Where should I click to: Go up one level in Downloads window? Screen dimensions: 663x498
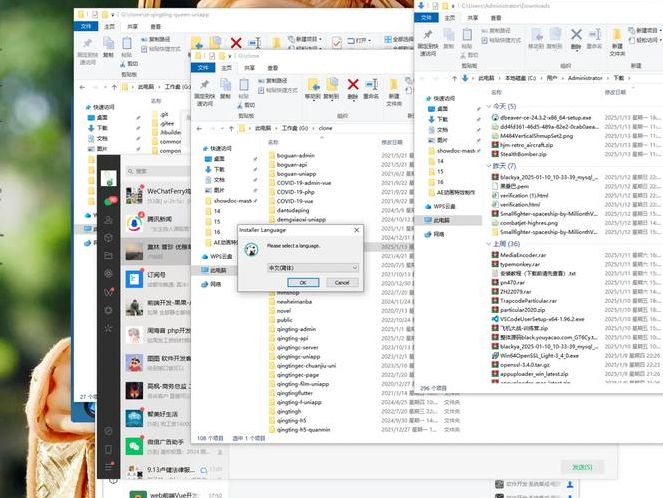(454, 78)
